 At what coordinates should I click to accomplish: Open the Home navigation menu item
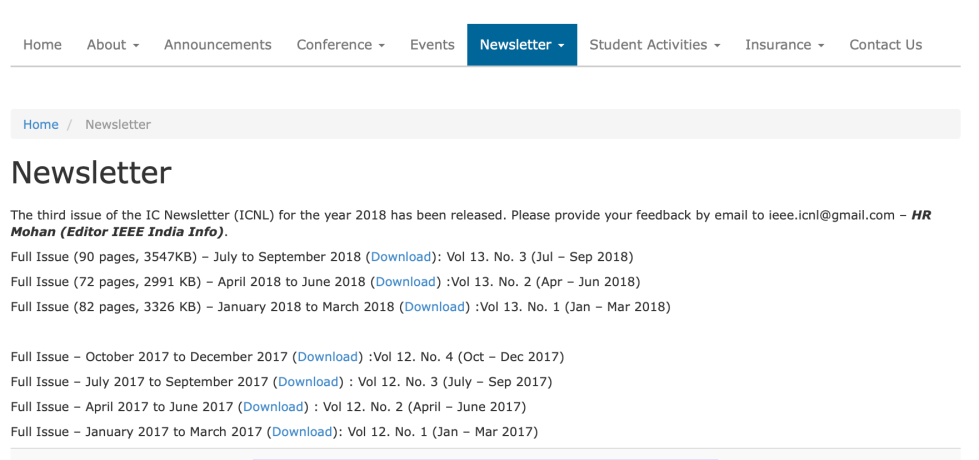coord(42,45)
